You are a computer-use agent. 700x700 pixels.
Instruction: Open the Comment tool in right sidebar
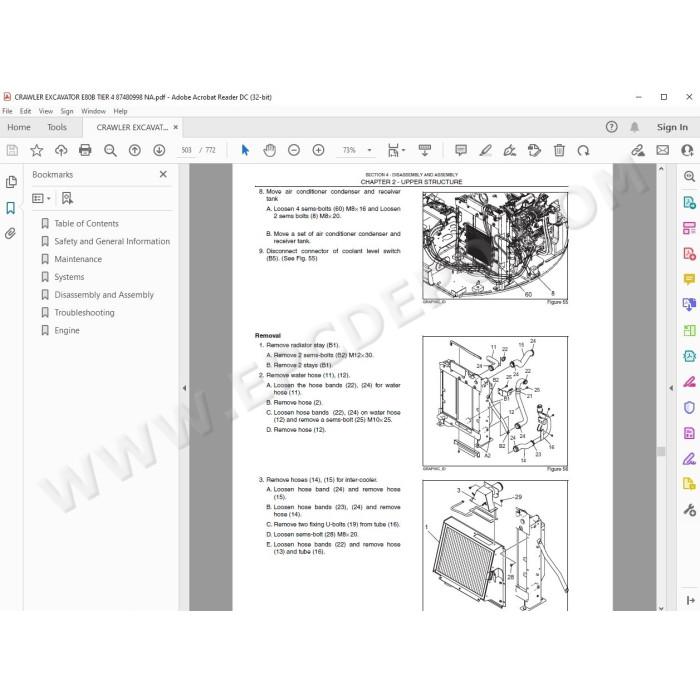pyautogui.click(x=689, y=279)
